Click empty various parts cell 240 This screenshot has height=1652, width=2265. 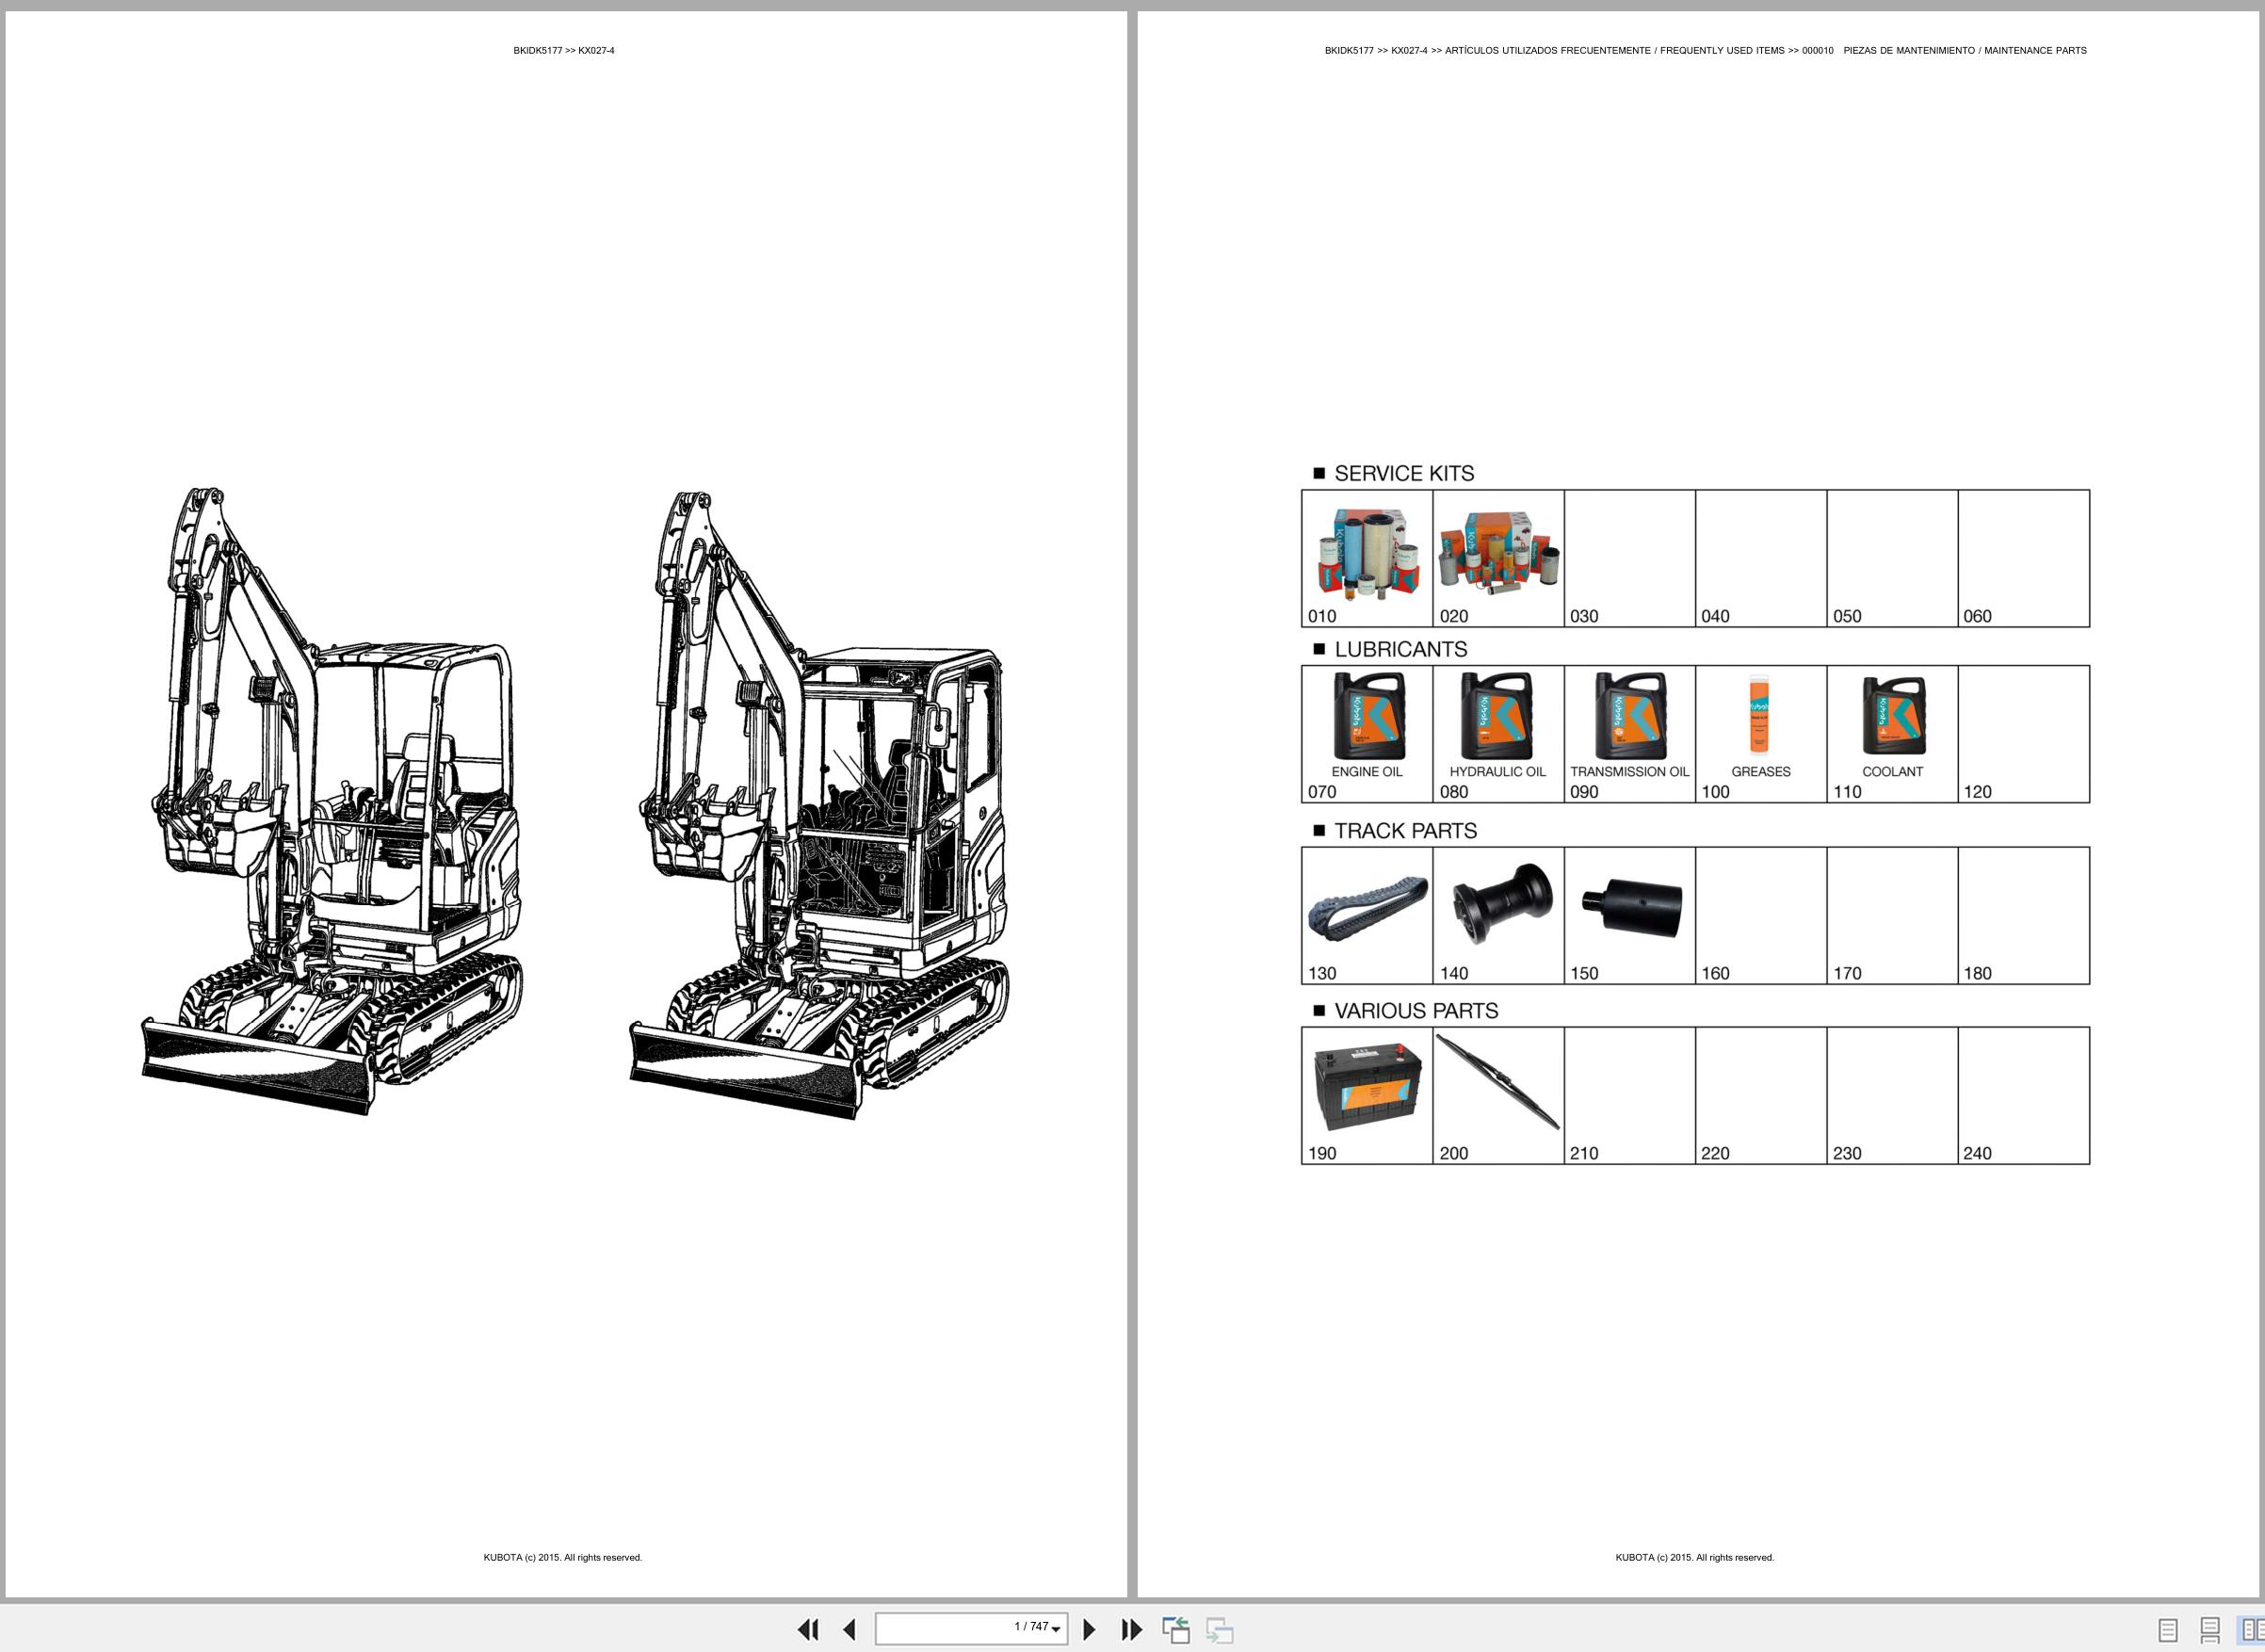click(2024, 1096)
